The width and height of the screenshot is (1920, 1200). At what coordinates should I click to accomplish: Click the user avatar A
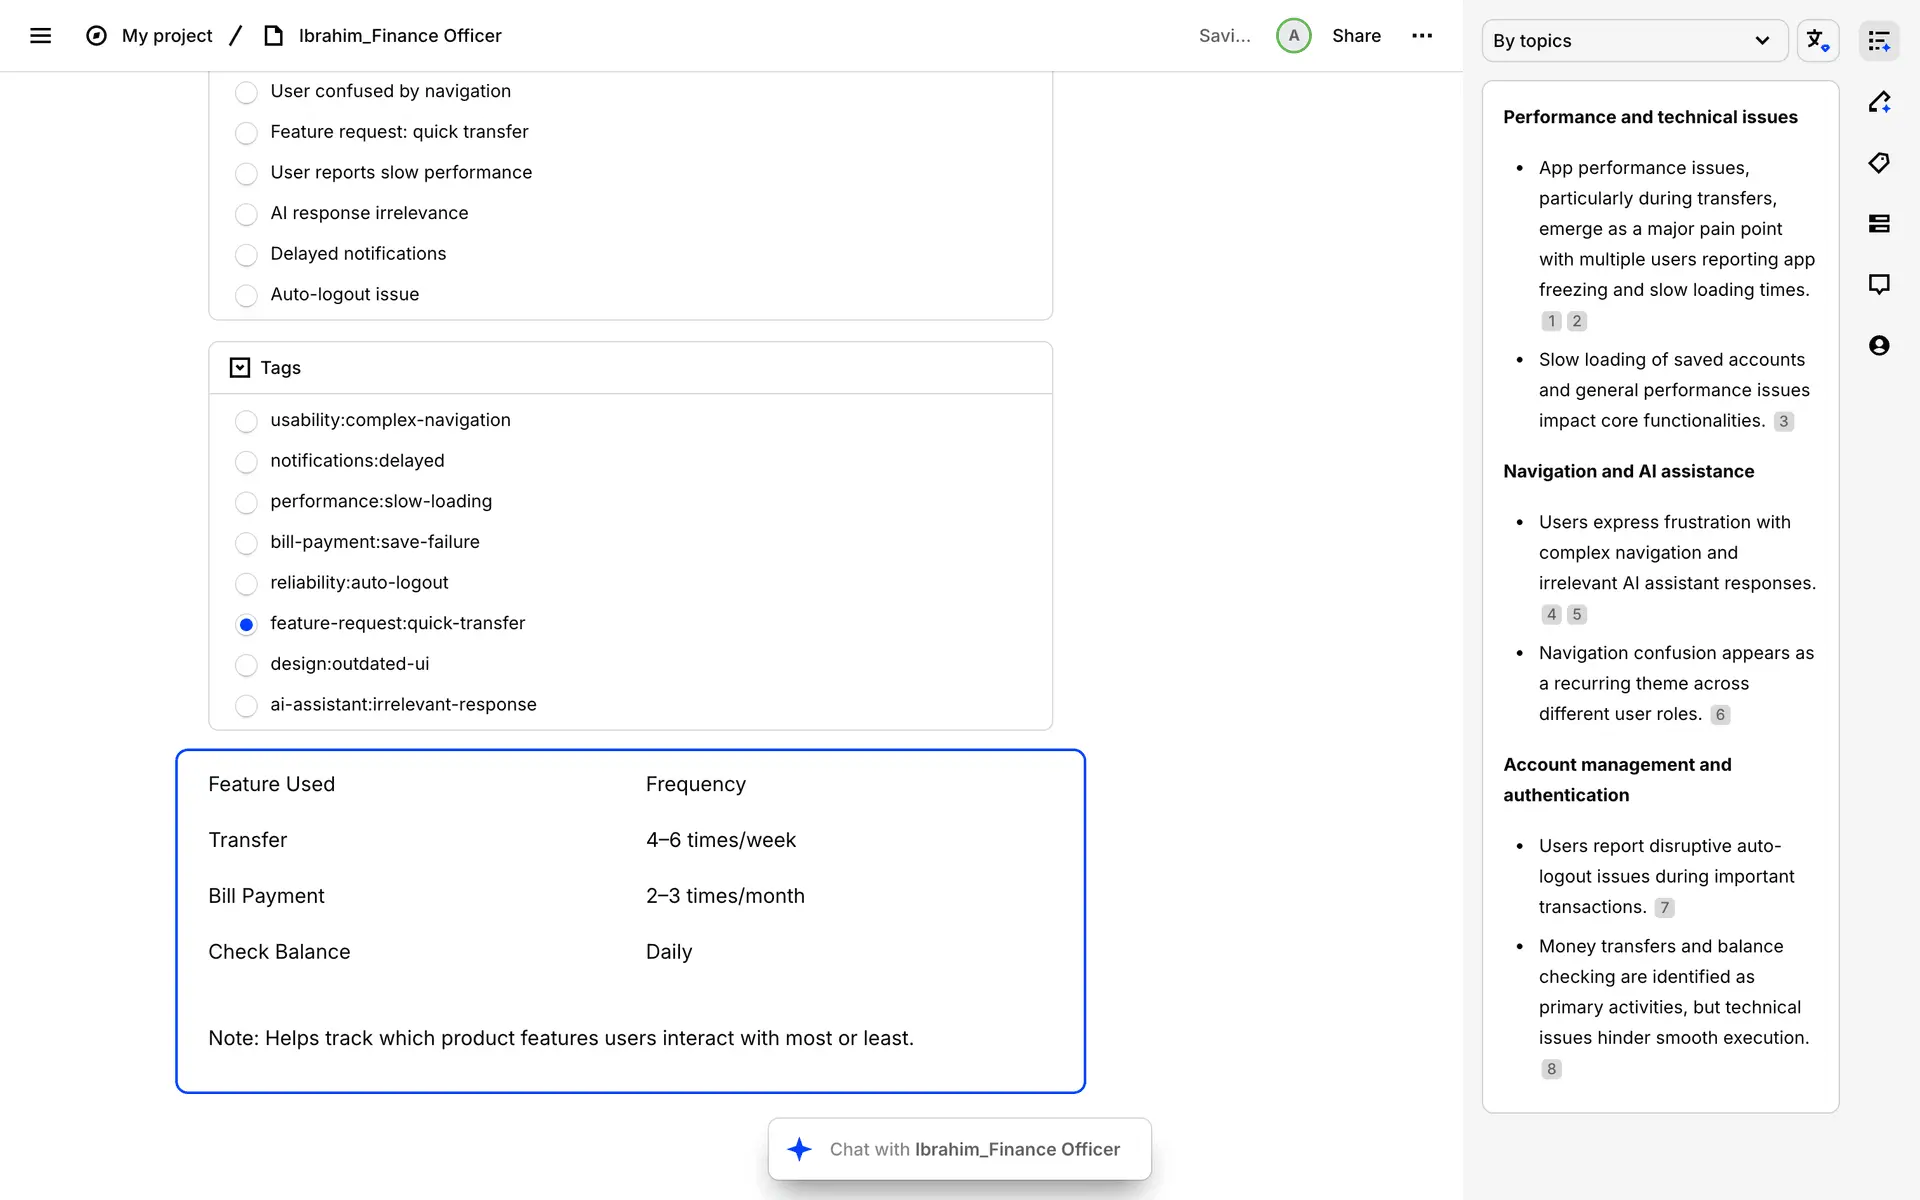(1293, 36)
